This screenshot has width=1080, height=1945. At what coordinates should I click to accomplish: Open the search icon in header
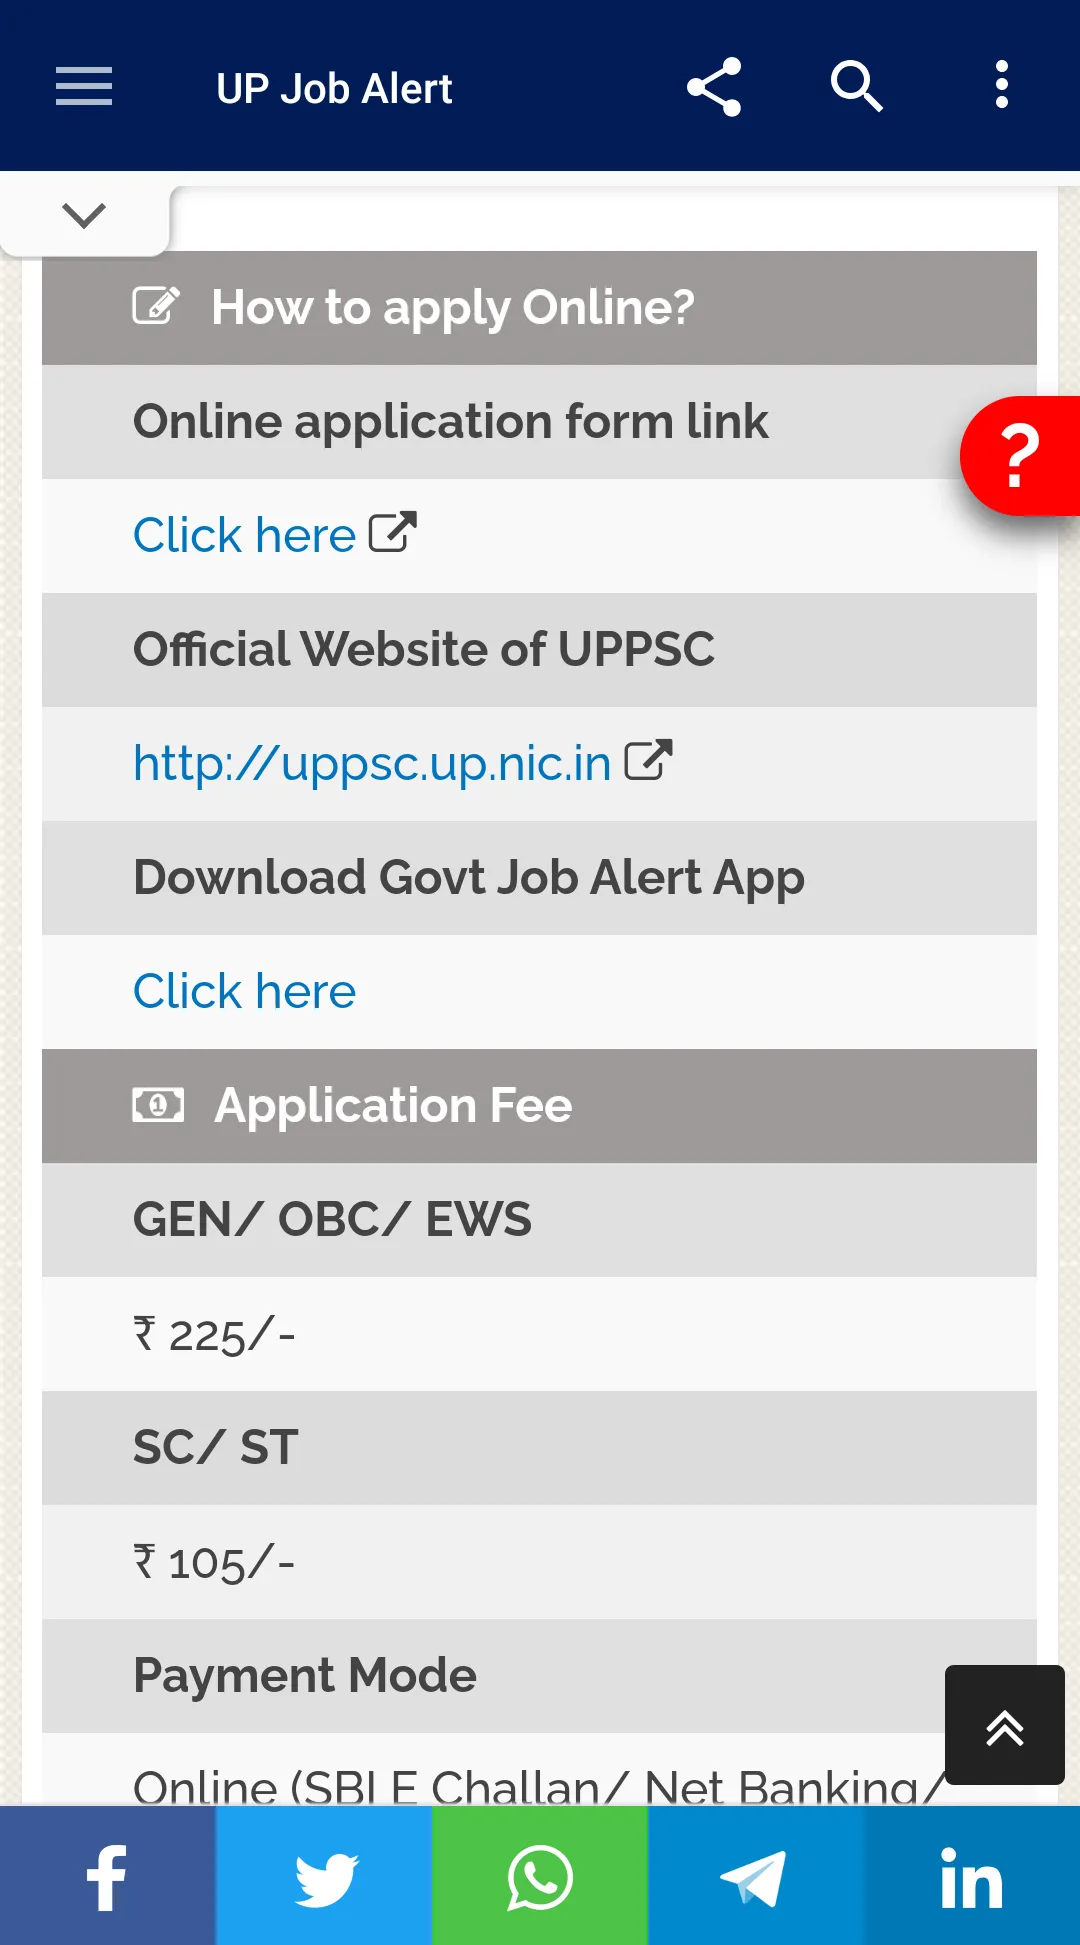pos(857,86)
